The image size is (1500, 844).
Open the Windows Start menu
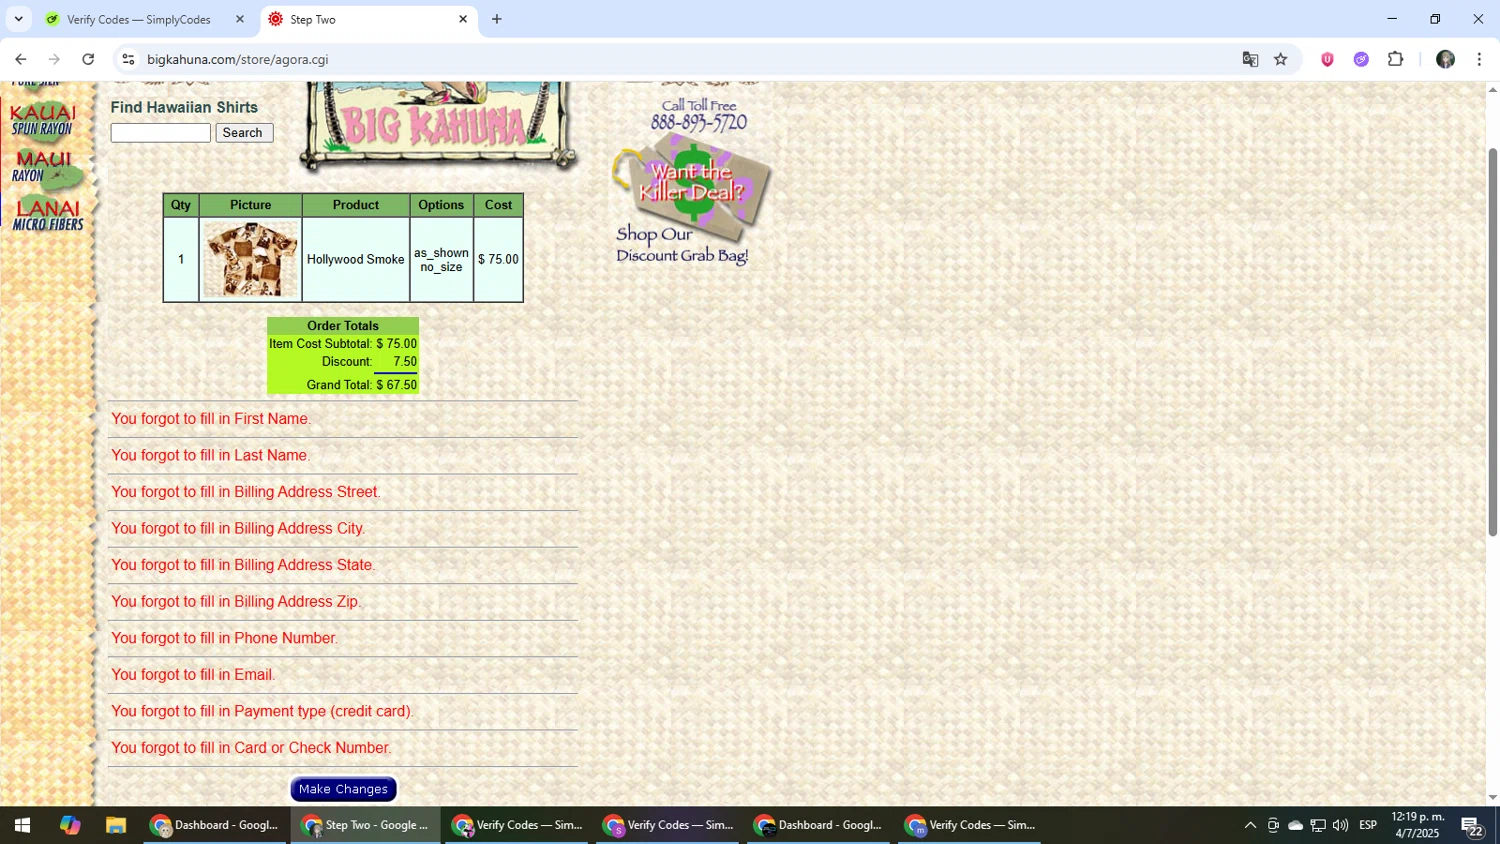click(22, 825)
